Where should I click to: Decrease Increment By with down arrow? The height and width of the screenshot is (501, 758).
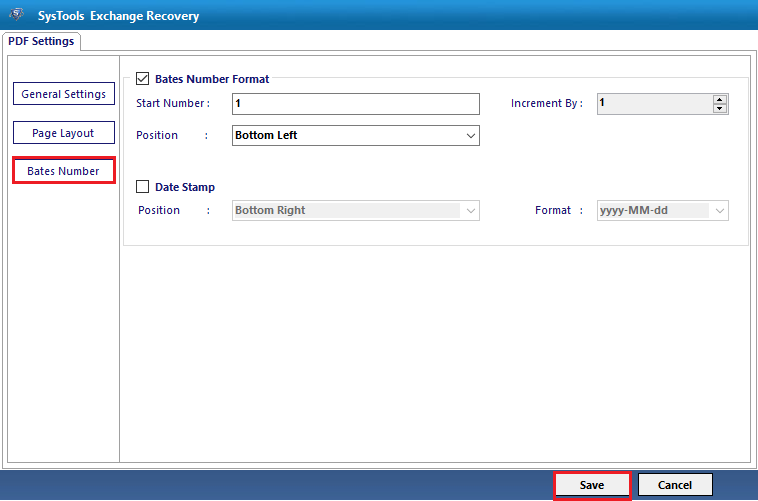(x=720, y=108)
